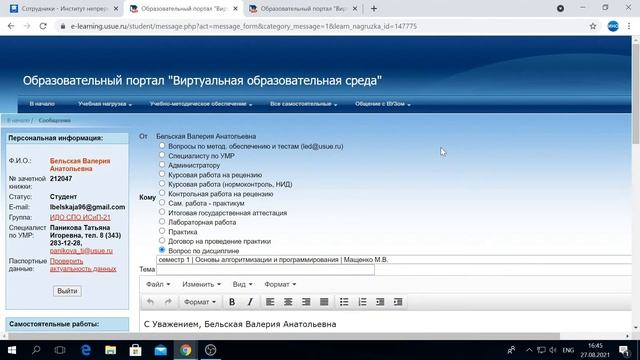Open discipline selection combo box
Image resolution: width=640 pixels, height=360 pixels.
tap(394, 260)
